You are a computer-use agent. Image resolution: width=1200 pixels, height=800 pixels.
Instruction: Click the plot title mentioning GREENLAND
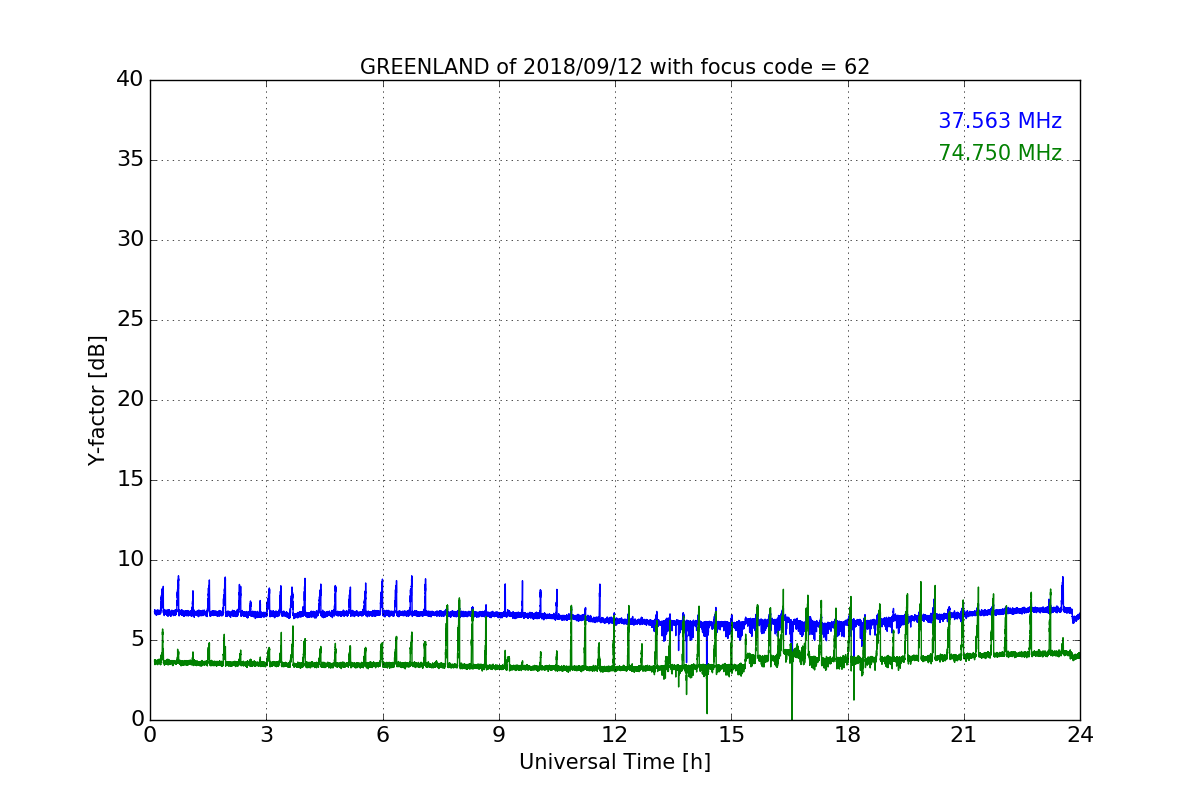pyautogui.click(x=615, y=67)
